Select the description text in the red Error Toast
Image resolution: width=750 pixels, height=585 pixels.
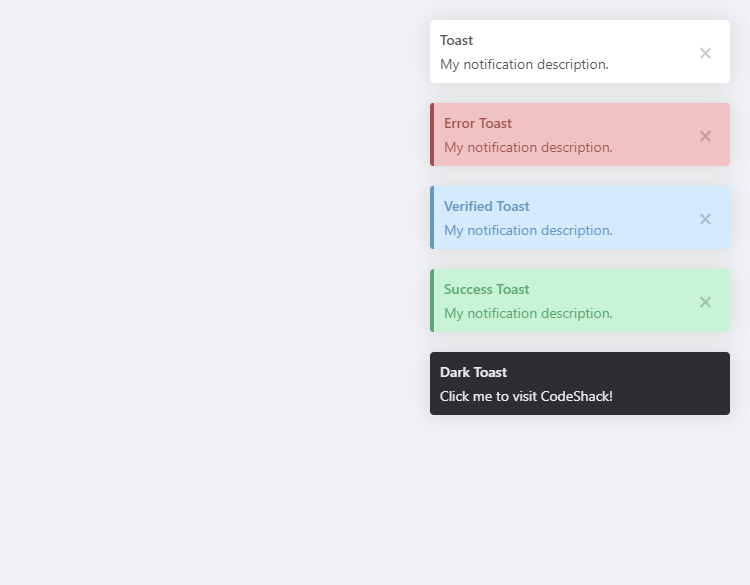coord(528,147)
